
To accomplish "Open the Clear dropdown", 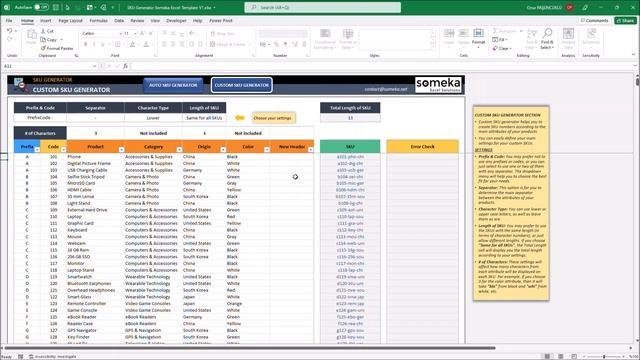I will click(502, 48).
